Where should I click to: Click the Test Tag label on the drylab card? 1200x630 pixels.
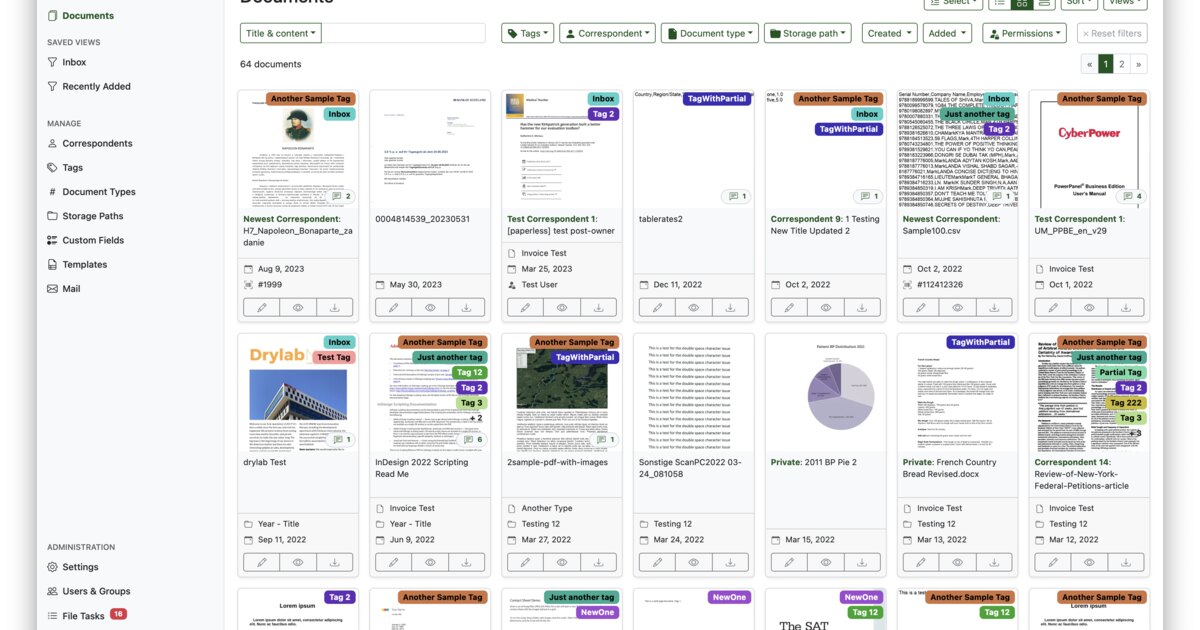pos(333,357)
